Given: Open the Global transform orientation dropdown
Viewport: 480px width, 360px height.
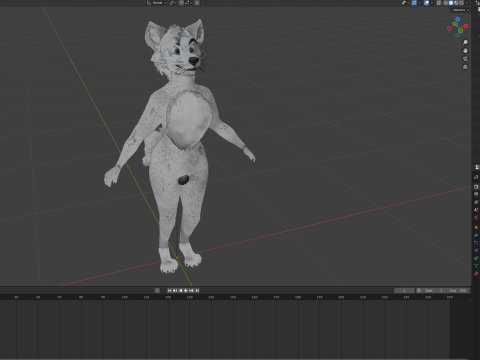Looking at the screenshot, I should pos(157,3).
